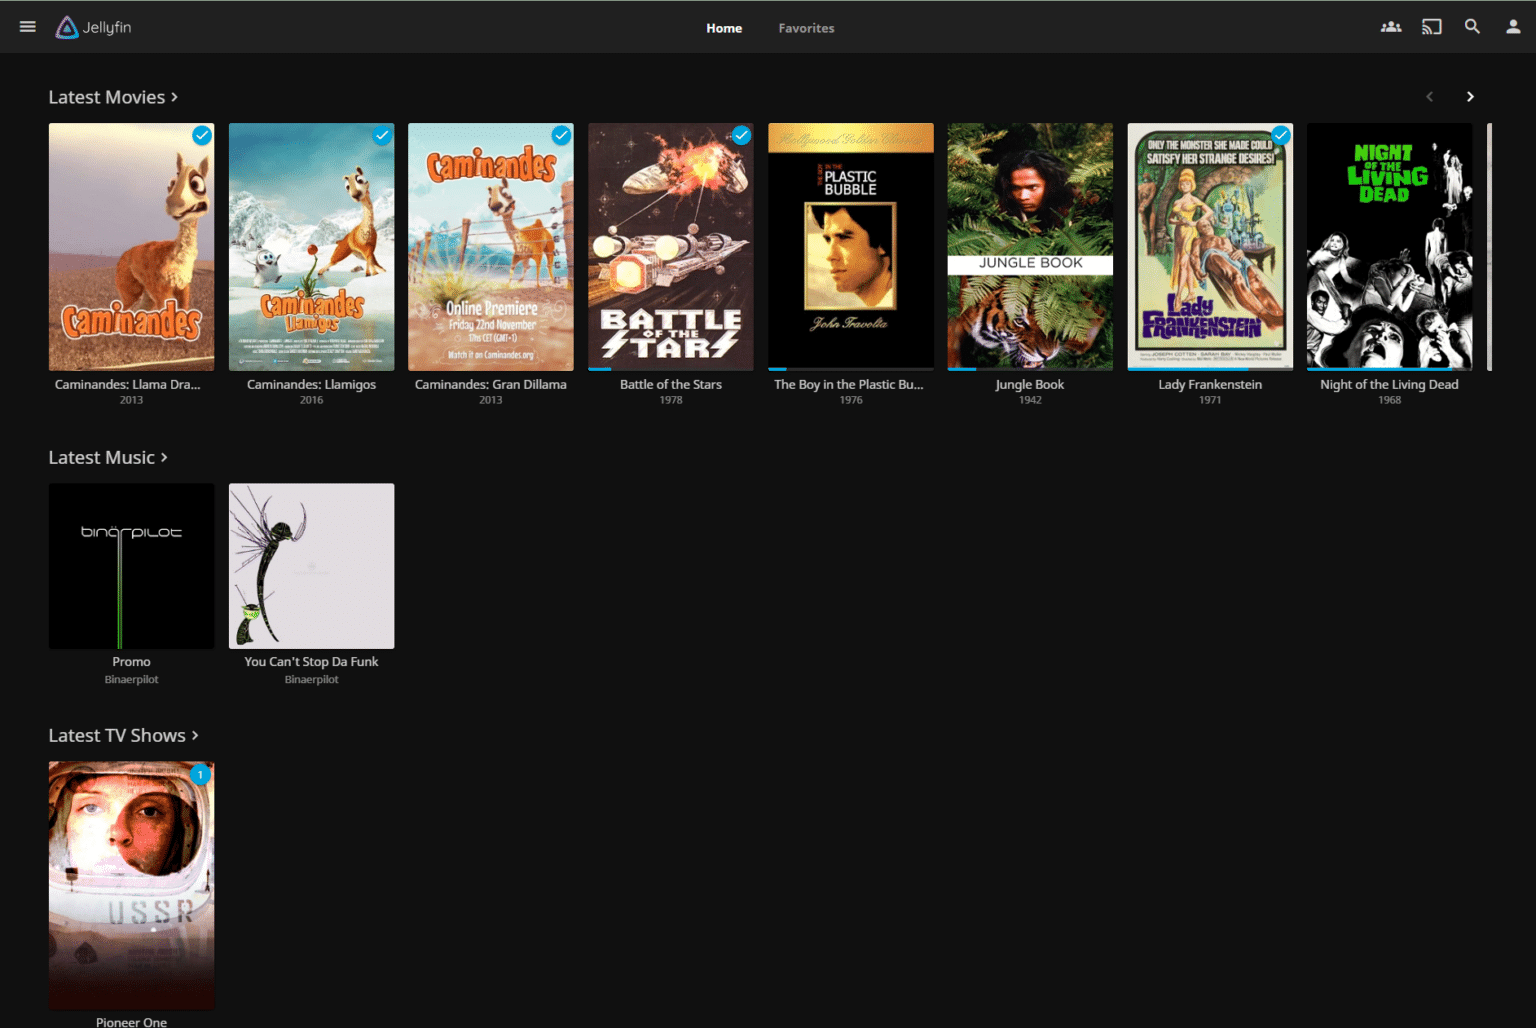Open the search magnifier icon
Viewport: 1536px width, 1028px height.
coord(1472,27)
